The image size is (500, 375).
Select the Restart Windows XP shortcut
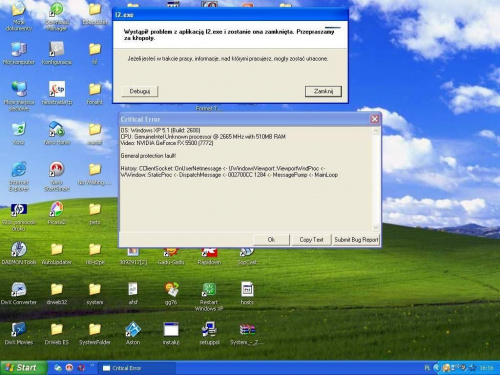[209, 297]
